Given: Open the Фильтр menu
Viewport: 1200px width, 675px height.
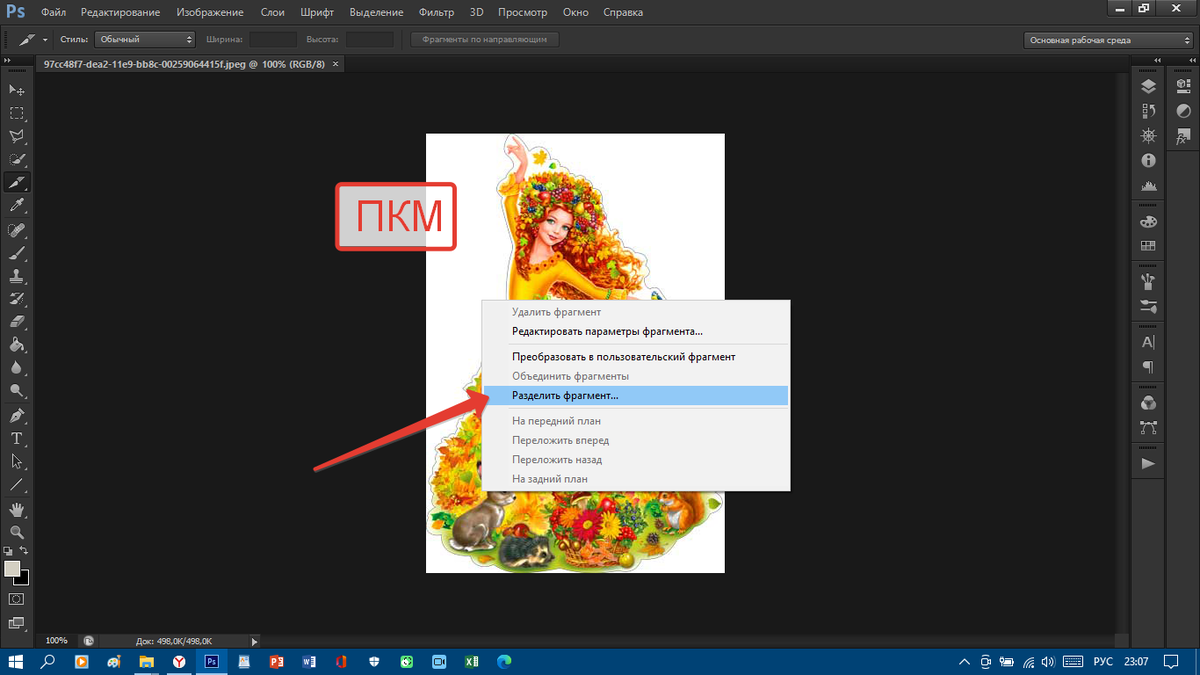Looking at the screenshot, I should (436, 13).
